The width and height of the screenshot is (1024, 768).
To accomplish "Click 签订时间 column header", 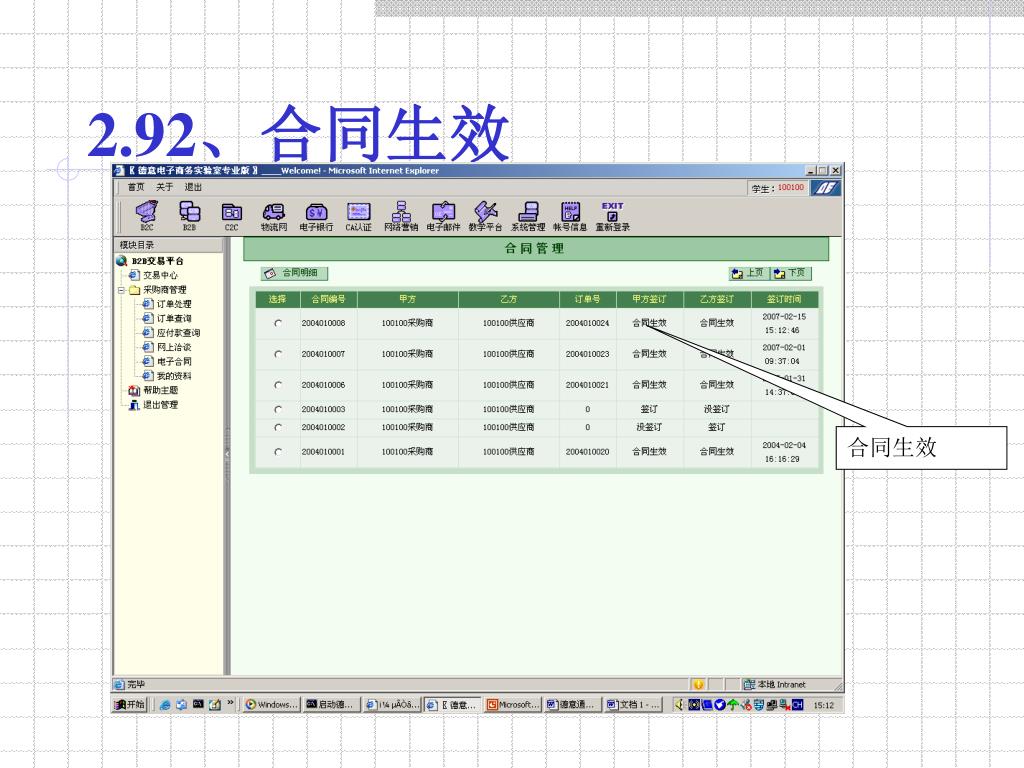I will tap(784, 299).
